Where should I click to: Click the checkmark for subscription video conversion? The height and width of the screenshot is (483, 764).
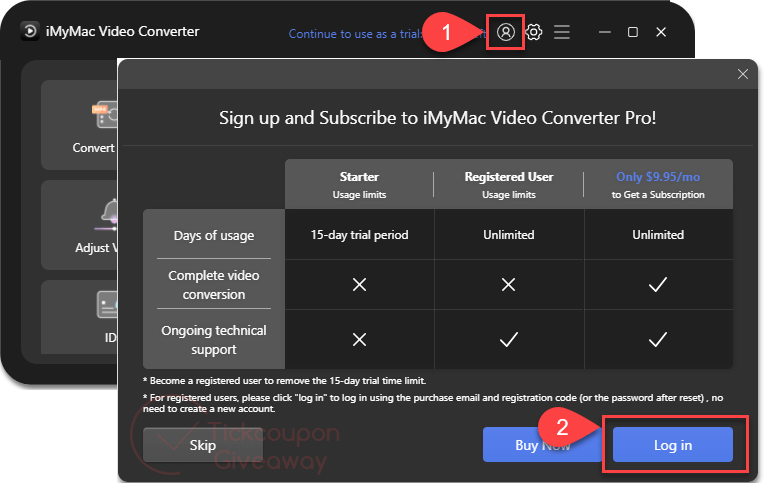point(658,285)
